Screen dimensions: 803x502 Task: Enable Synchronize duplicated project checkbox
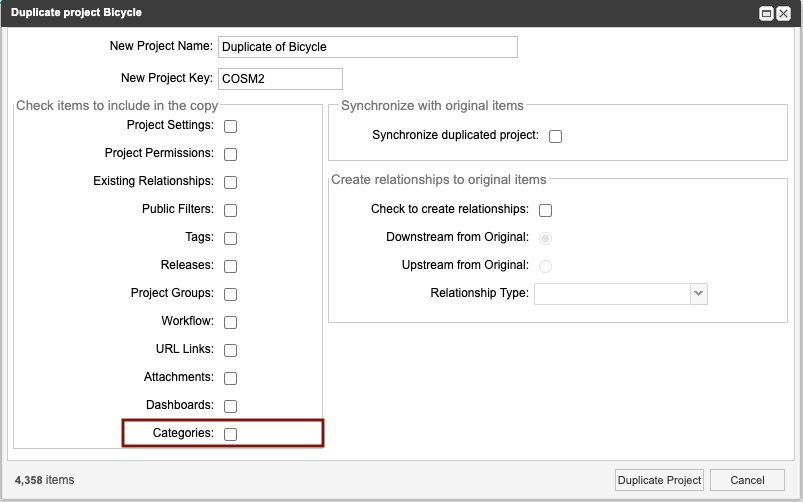tap(555, 136)
